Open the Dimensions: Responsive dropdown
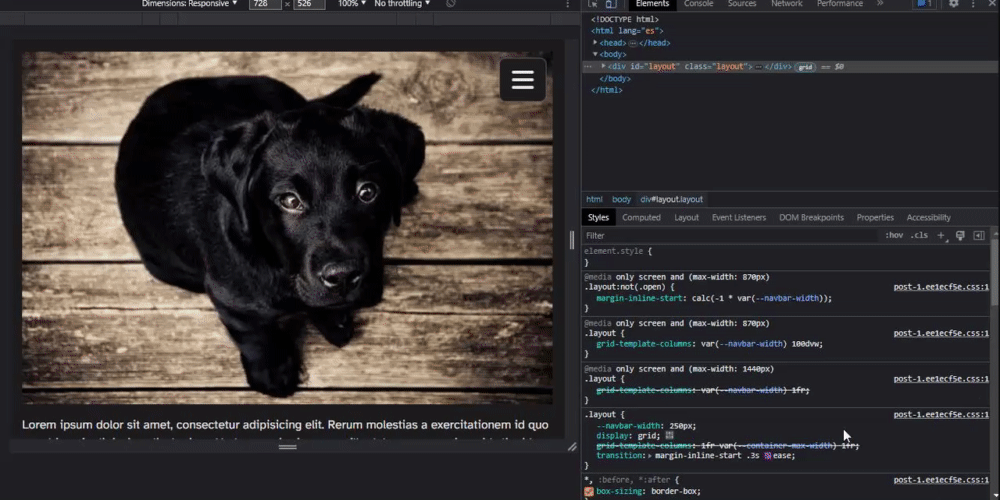1000x500 pixels. 190,4
